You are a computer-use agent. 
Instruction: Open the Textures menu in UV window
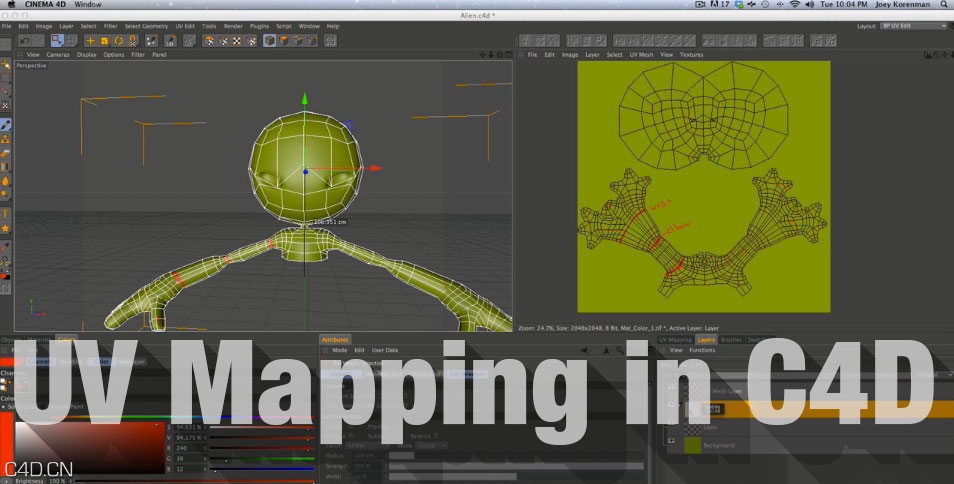click(691, 55)
